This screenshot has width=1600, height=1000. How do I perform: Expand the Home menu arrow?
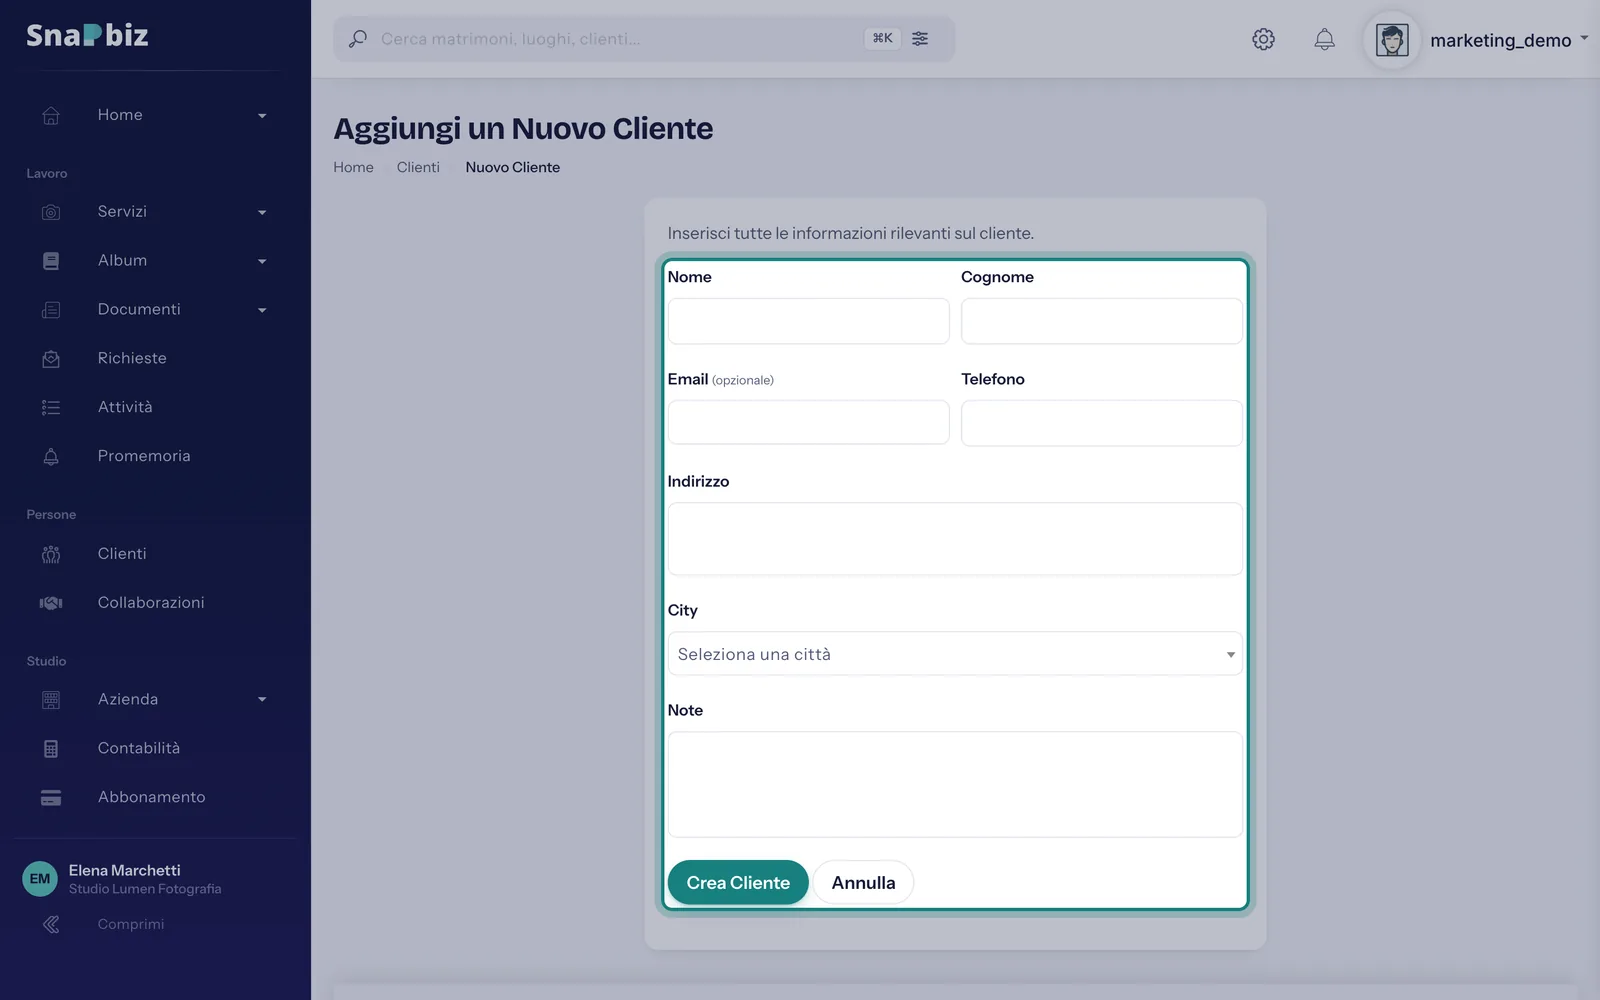coord(262,116)
